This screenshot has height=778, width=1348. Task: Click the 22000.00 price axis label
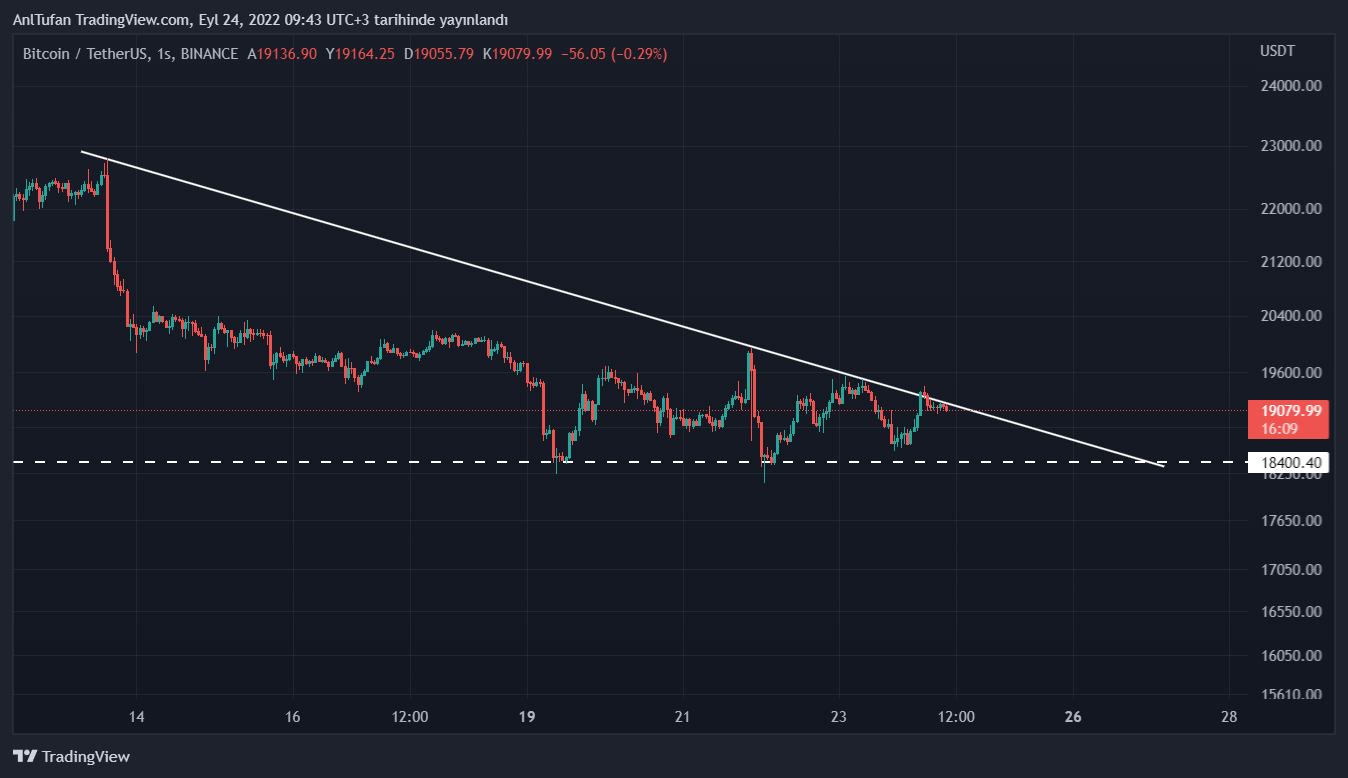click(1291, 209)
